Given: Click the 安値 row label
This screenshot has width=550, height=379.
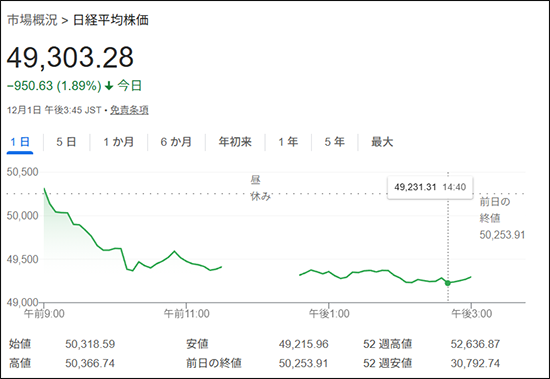Looking at the screenshot, I should pos(197,344).
